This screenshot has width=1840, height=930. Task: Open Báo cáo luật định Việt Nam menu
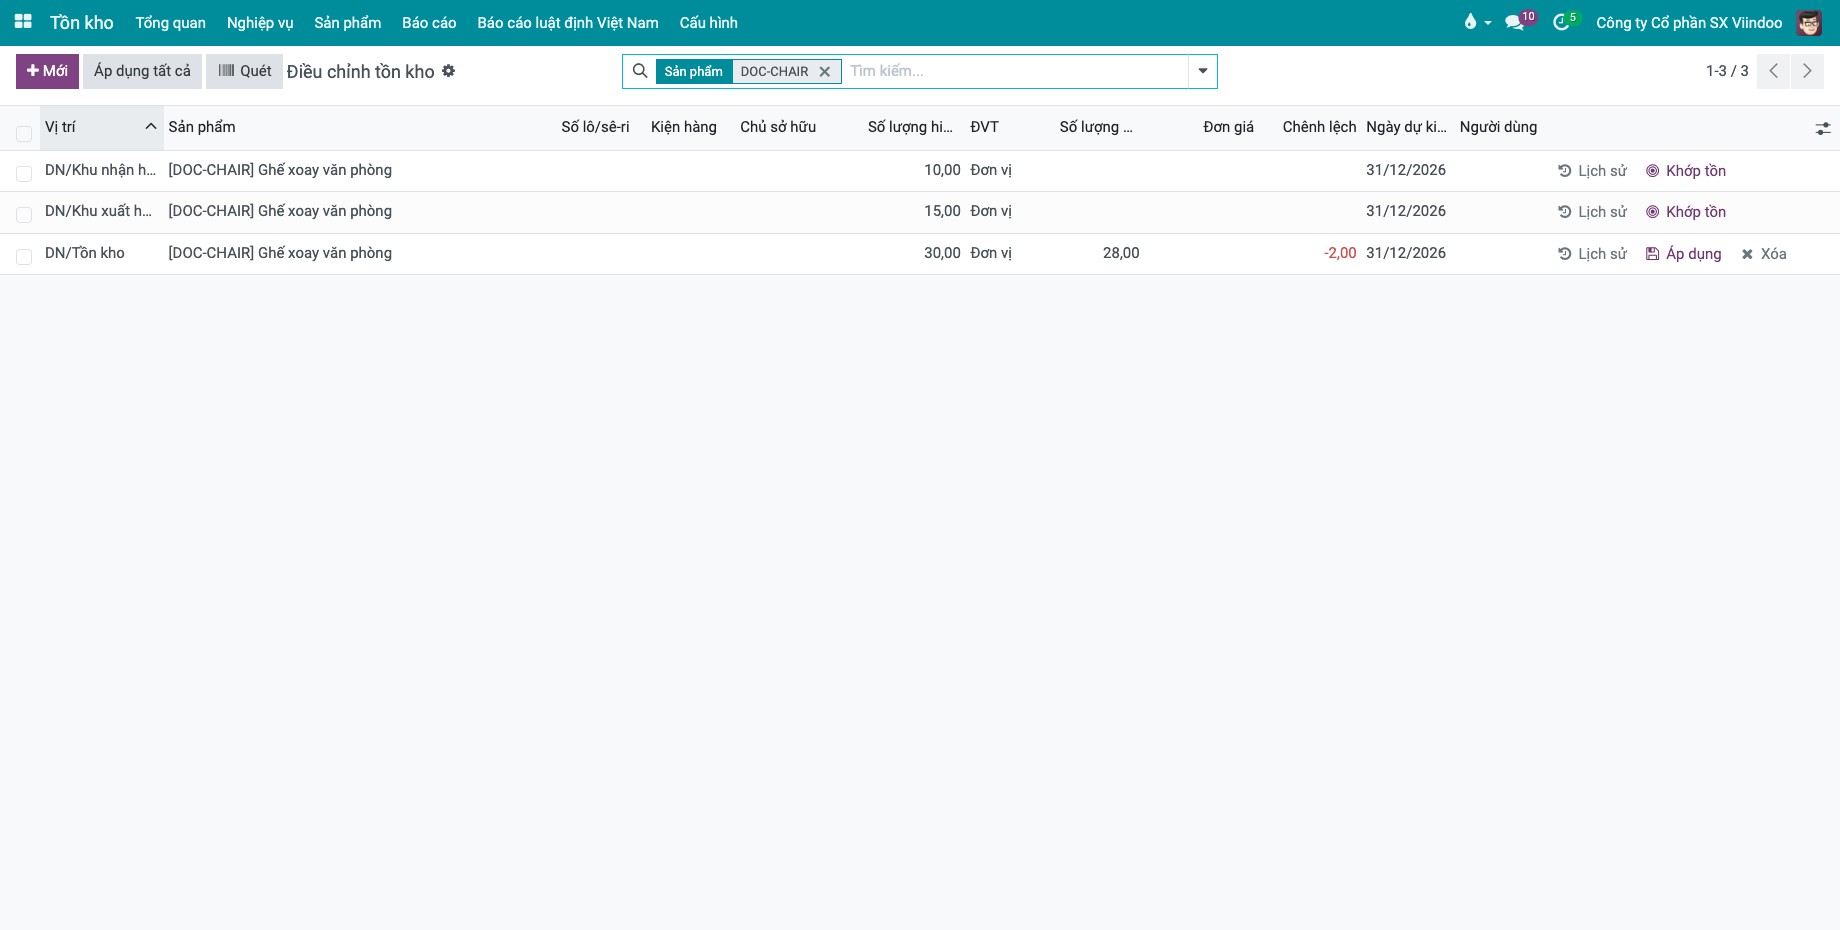click(x=568, y=22)
